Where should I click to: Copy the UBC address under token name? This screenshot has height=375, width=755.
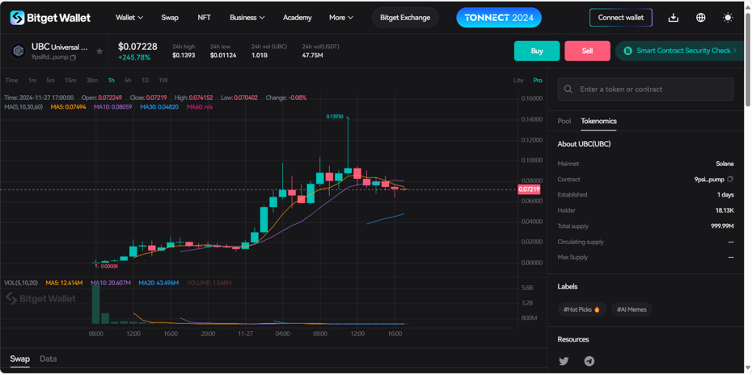[x=73, y=58]
